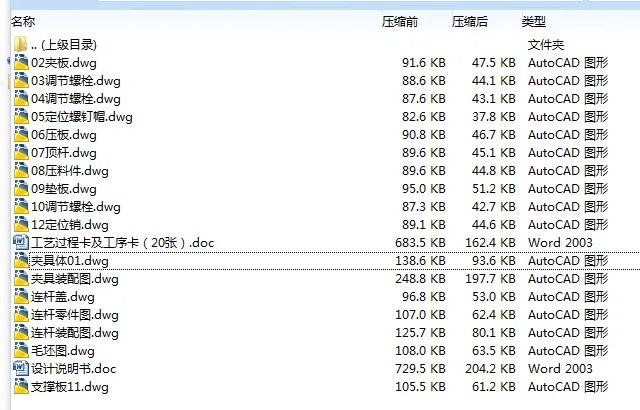Click the Word icon of 设计说明书.doc

(x=21, y=368)
